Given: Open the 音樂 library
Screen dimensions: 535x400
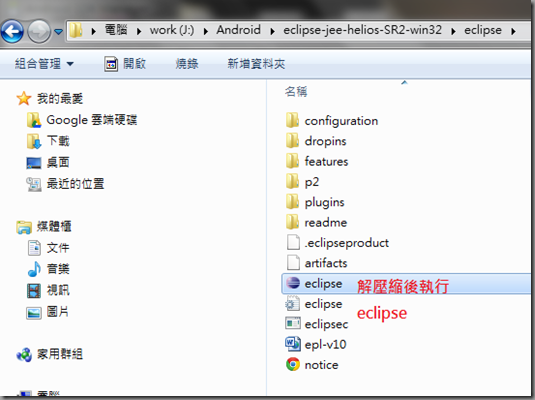Looking at the screenshot, I should pyautogui.click(x=58, y=269).
